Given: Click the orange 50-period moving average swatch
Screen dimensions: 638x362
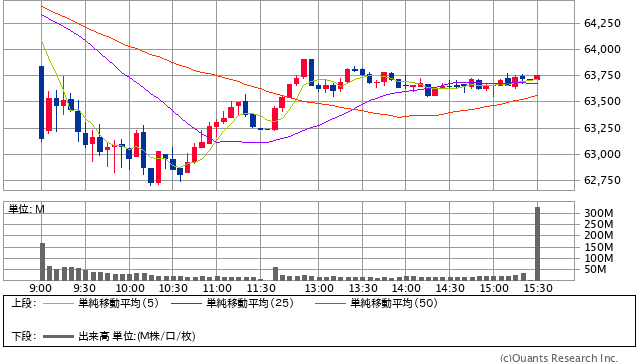Looking at the screenshot, I should pos(330,303).
